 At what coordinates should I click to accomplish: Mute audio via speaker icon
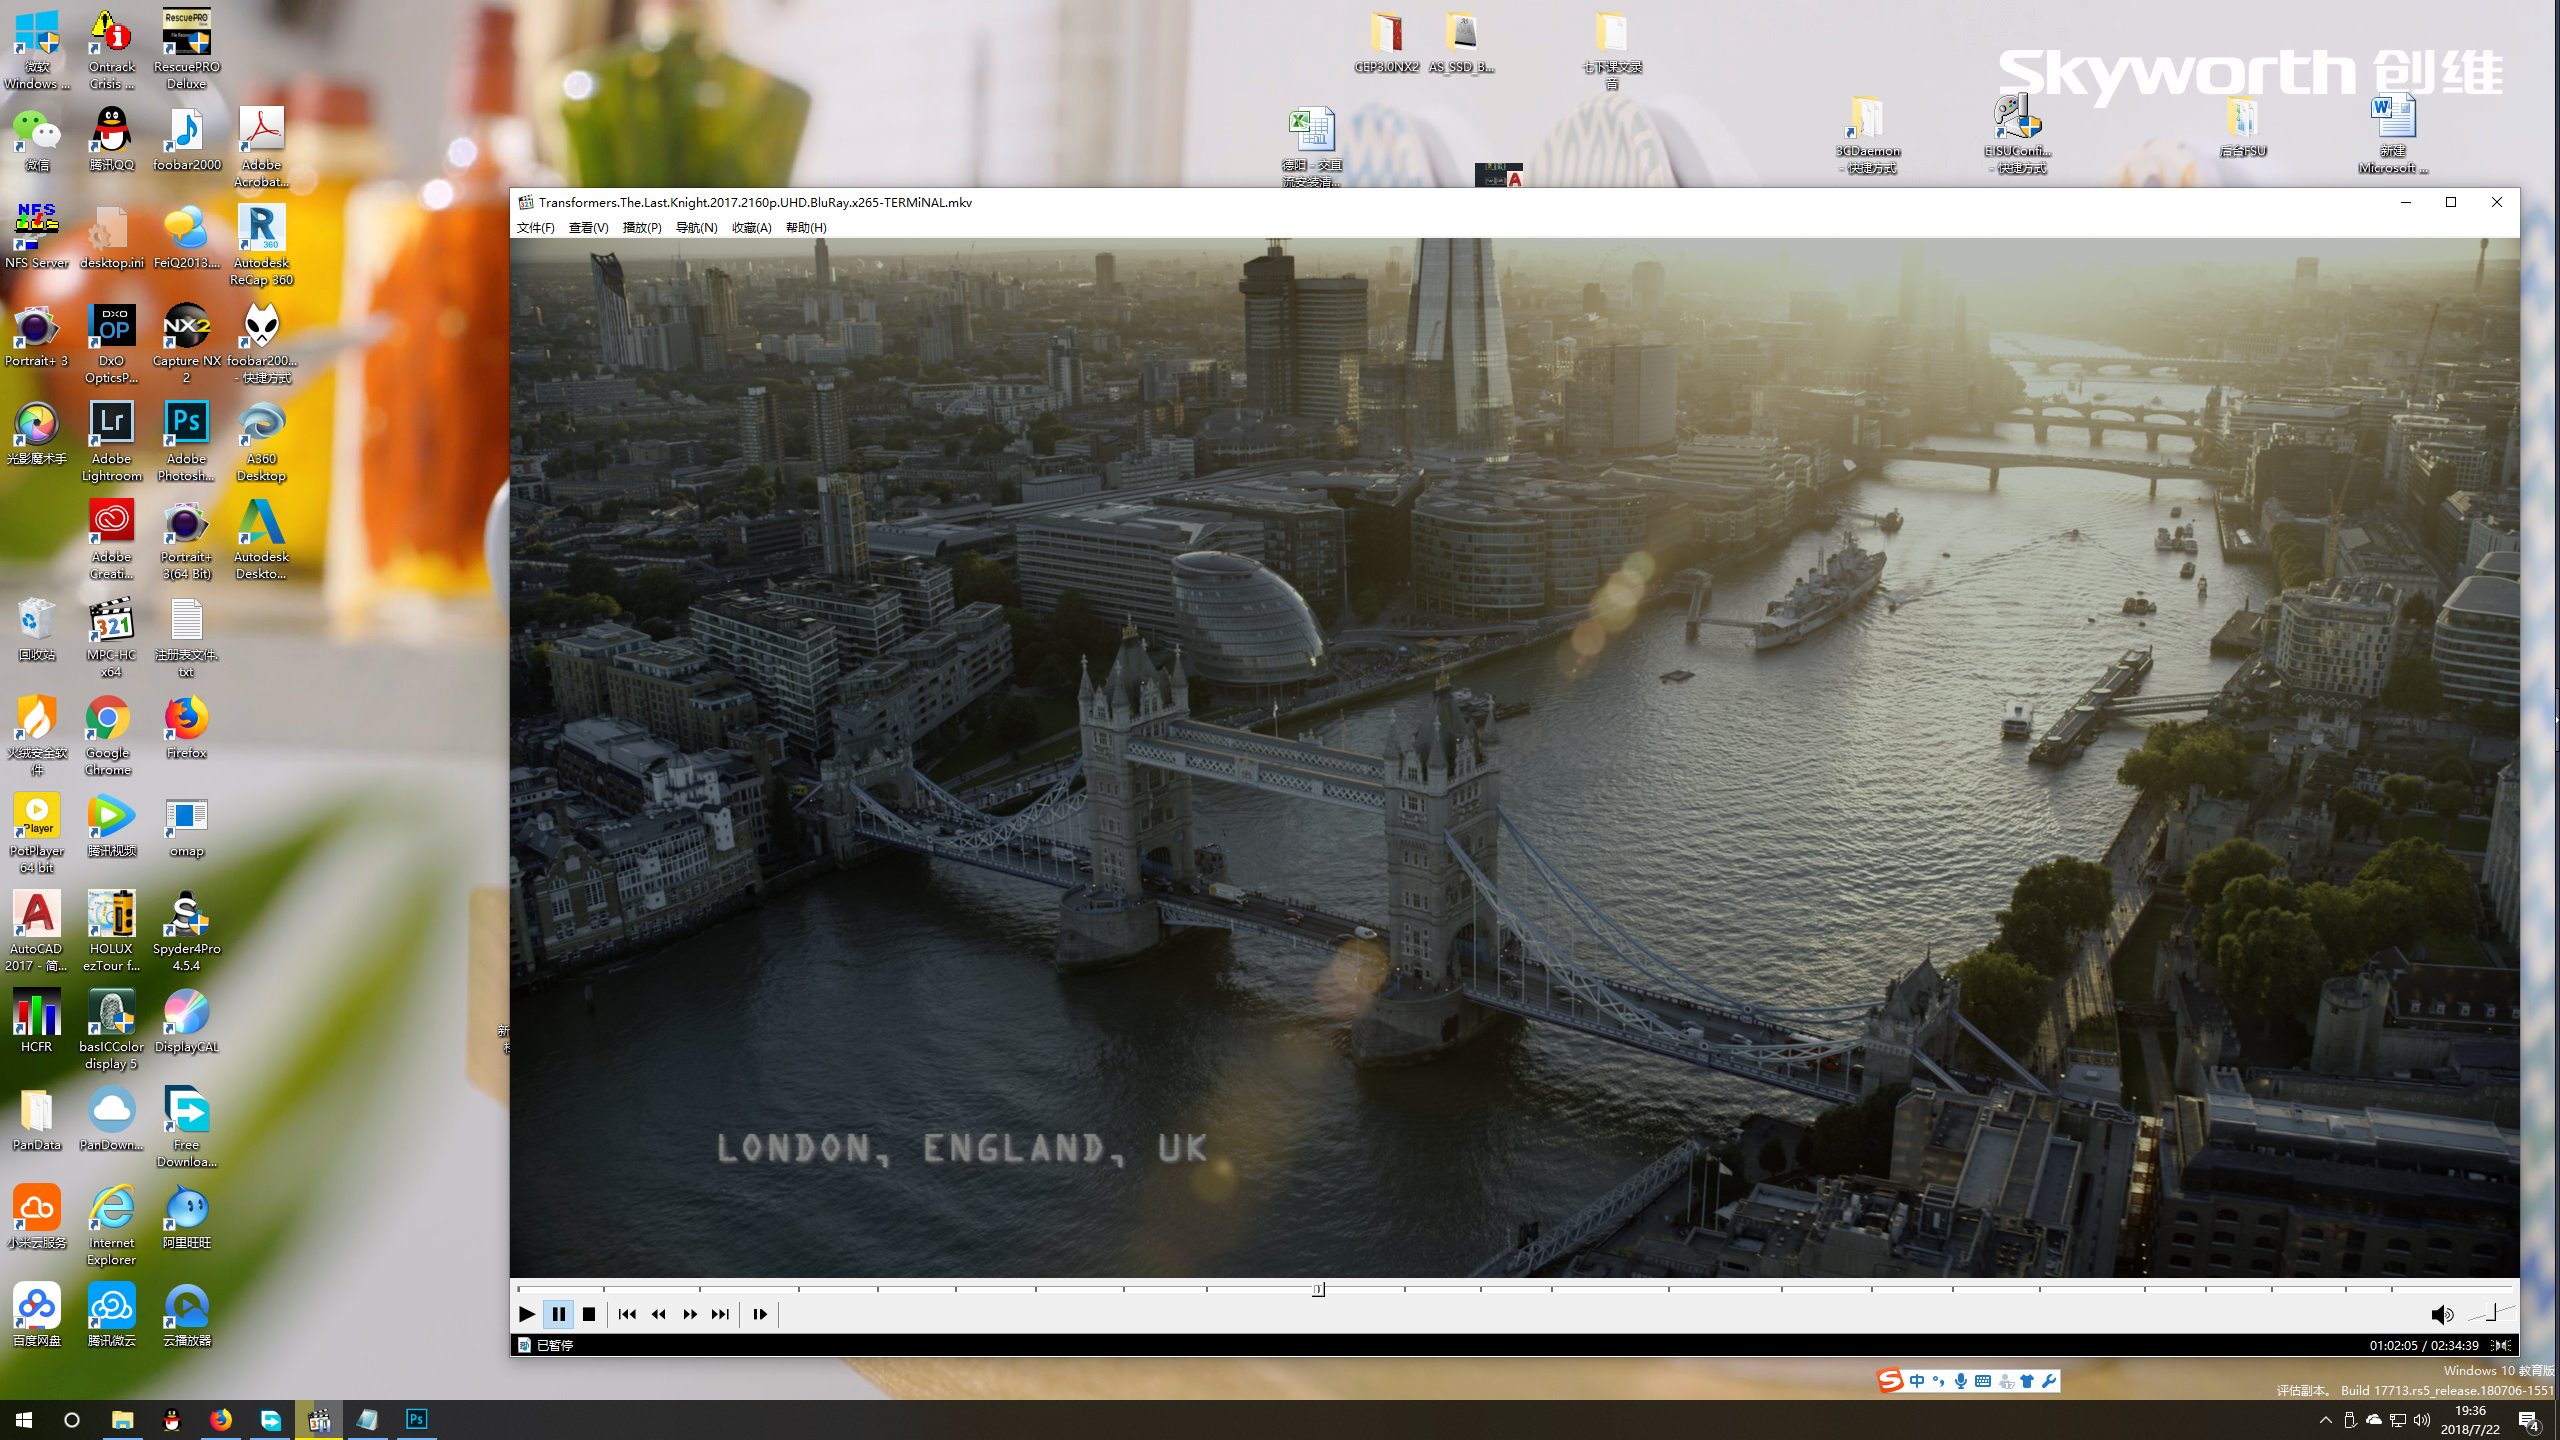2441,1315
